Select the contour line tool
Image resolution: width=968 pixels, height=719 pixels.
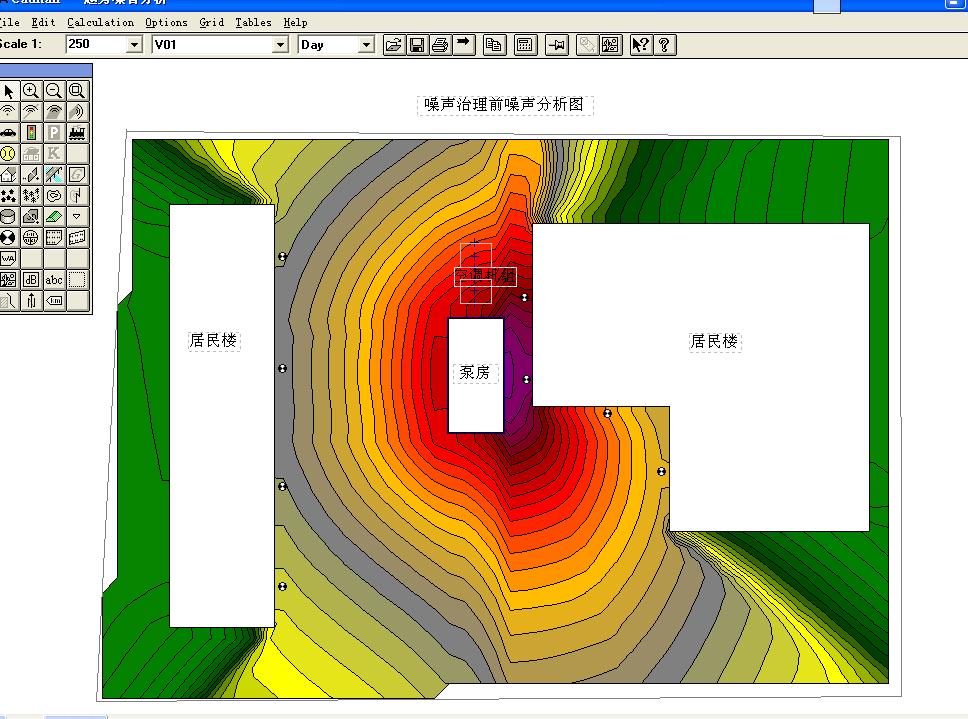coord(54,196)
